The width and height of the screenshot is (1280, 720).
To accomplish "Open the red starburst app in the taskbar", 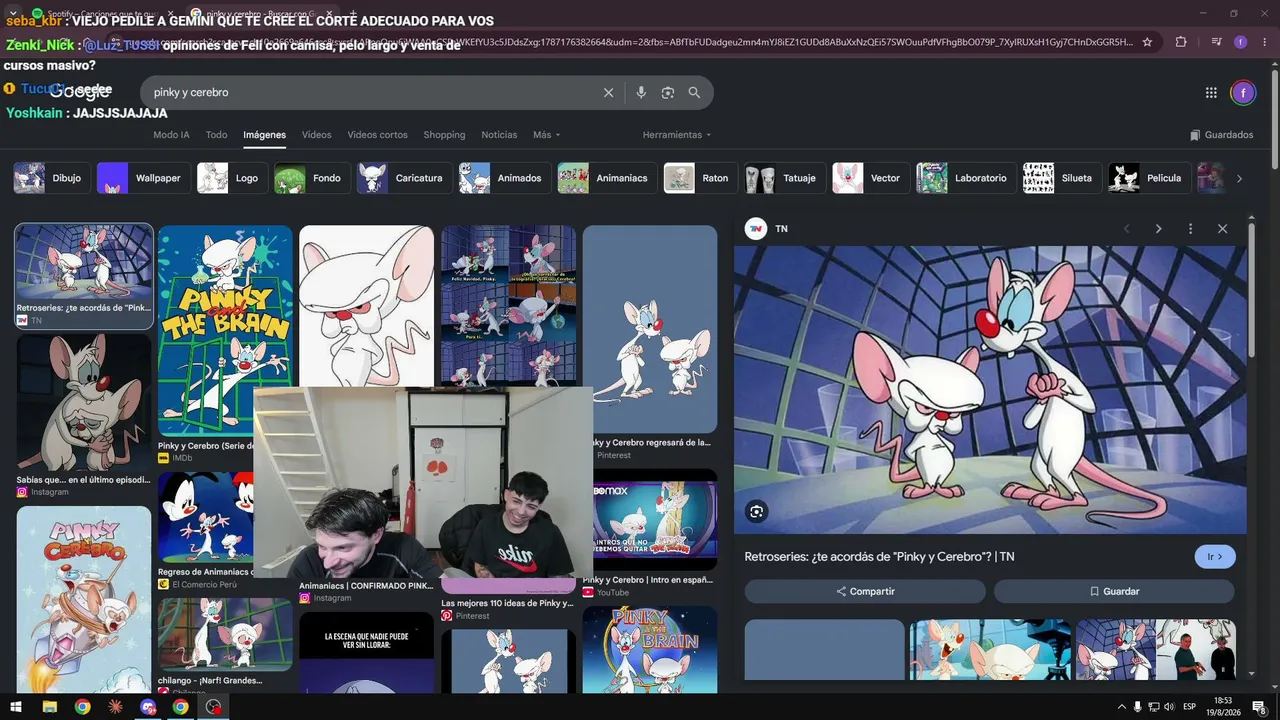I will pos(115,707).
